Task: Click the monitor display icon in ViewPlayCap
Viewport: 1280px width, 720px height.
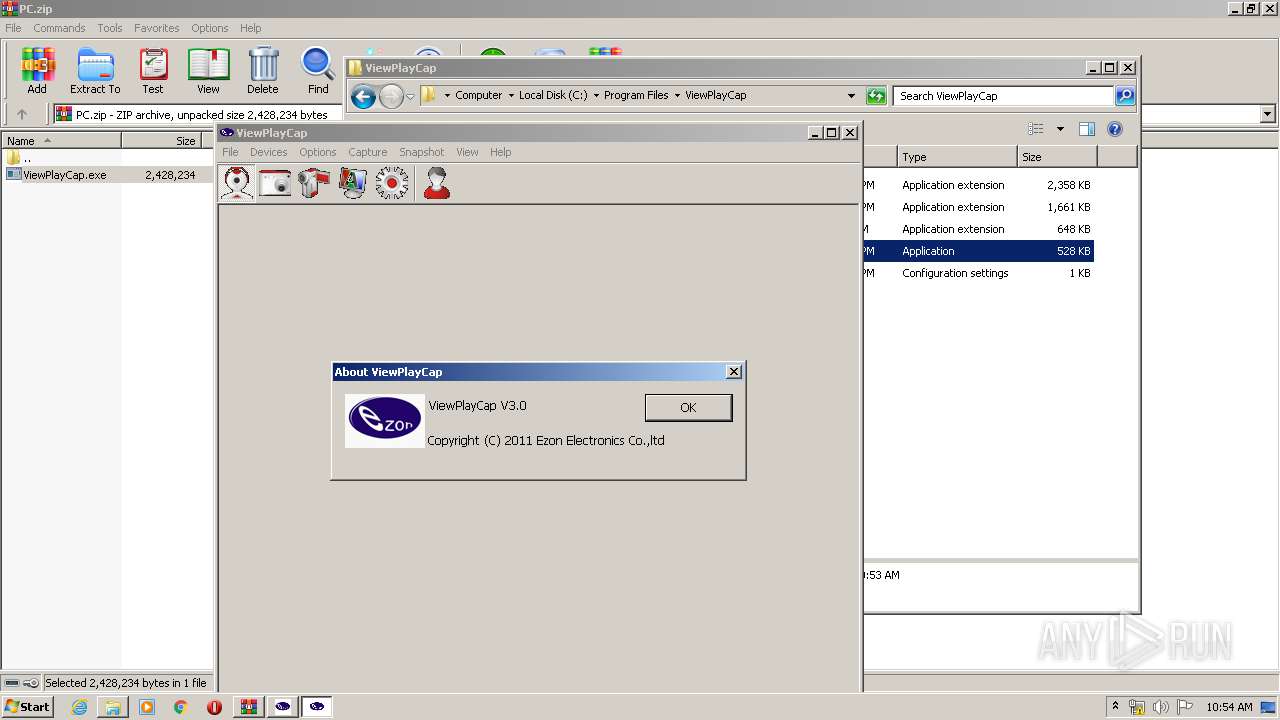Action: point(353,183)
